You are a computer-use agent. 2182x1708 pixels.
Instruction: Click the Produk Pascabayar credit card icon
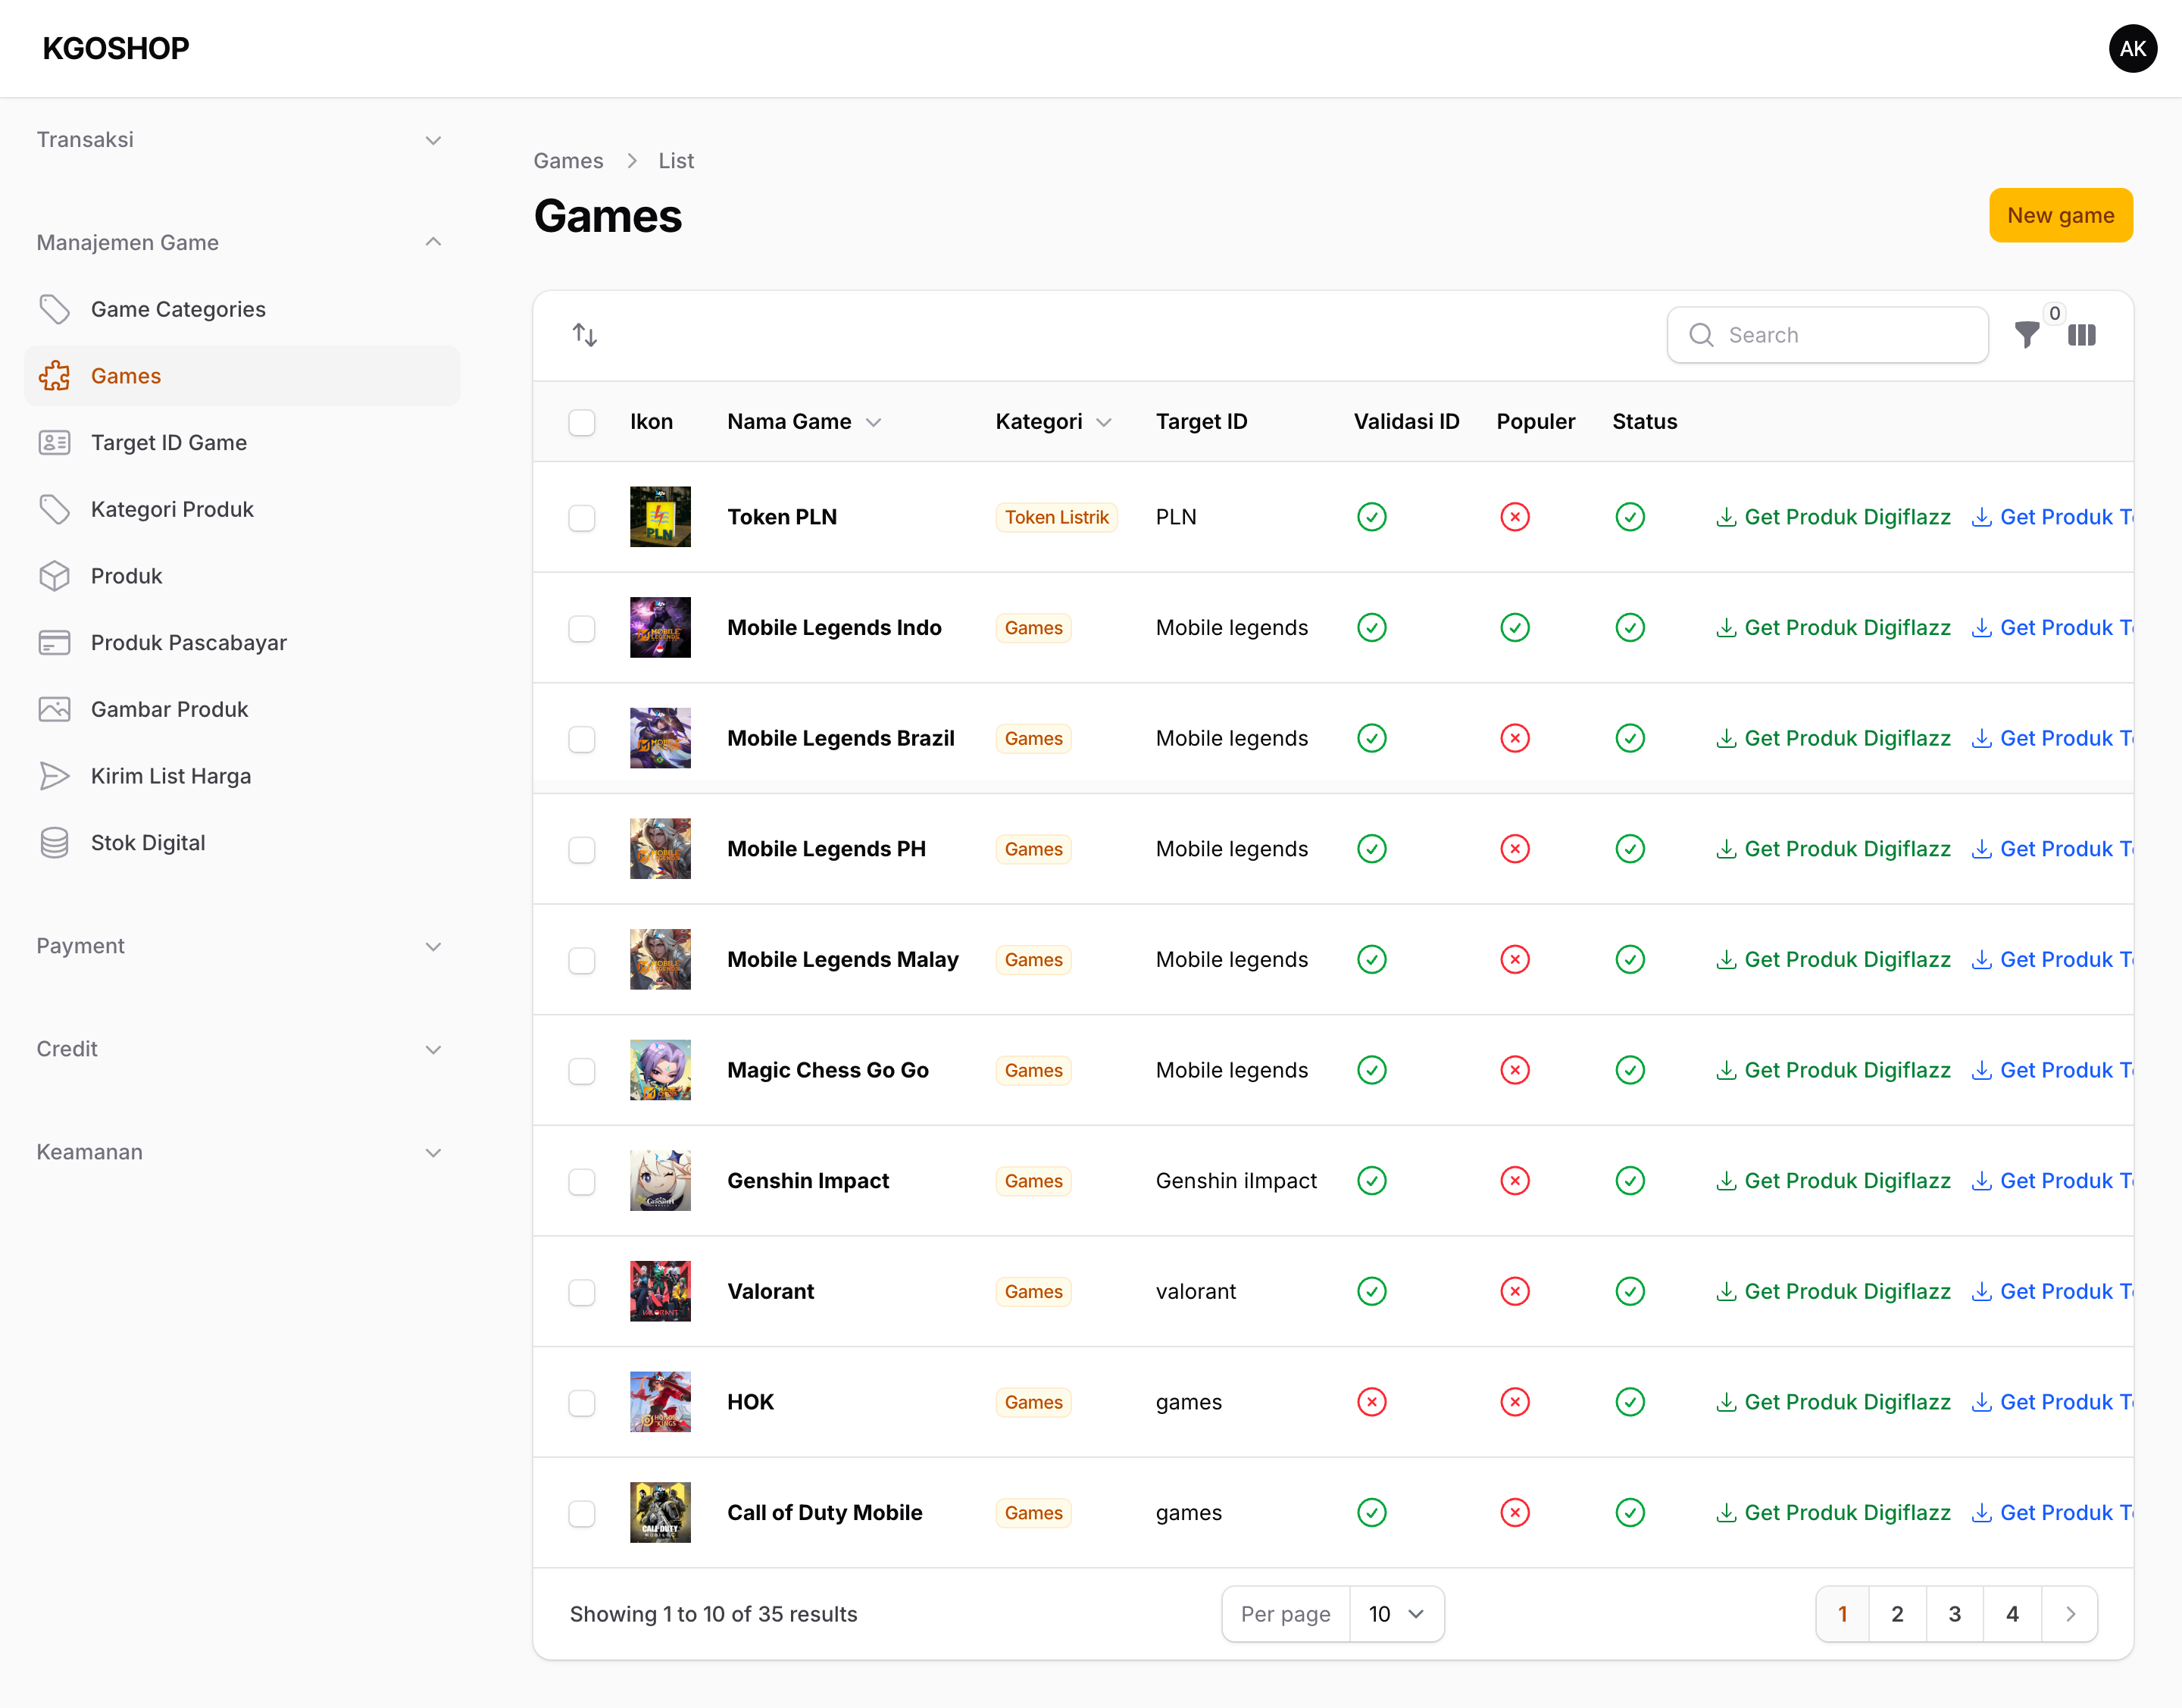pyautogui.click(x=54, y=643)
